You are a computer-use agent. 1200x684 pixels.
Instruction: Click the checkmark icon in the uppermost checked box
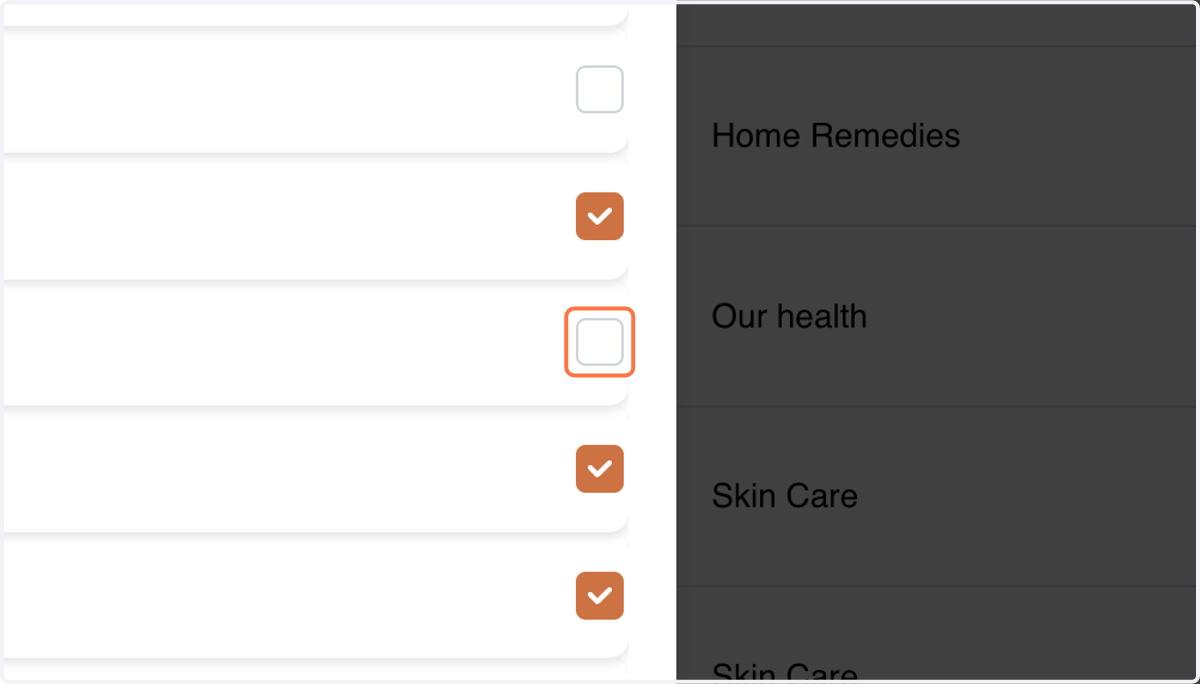click(x=600, y=216)
